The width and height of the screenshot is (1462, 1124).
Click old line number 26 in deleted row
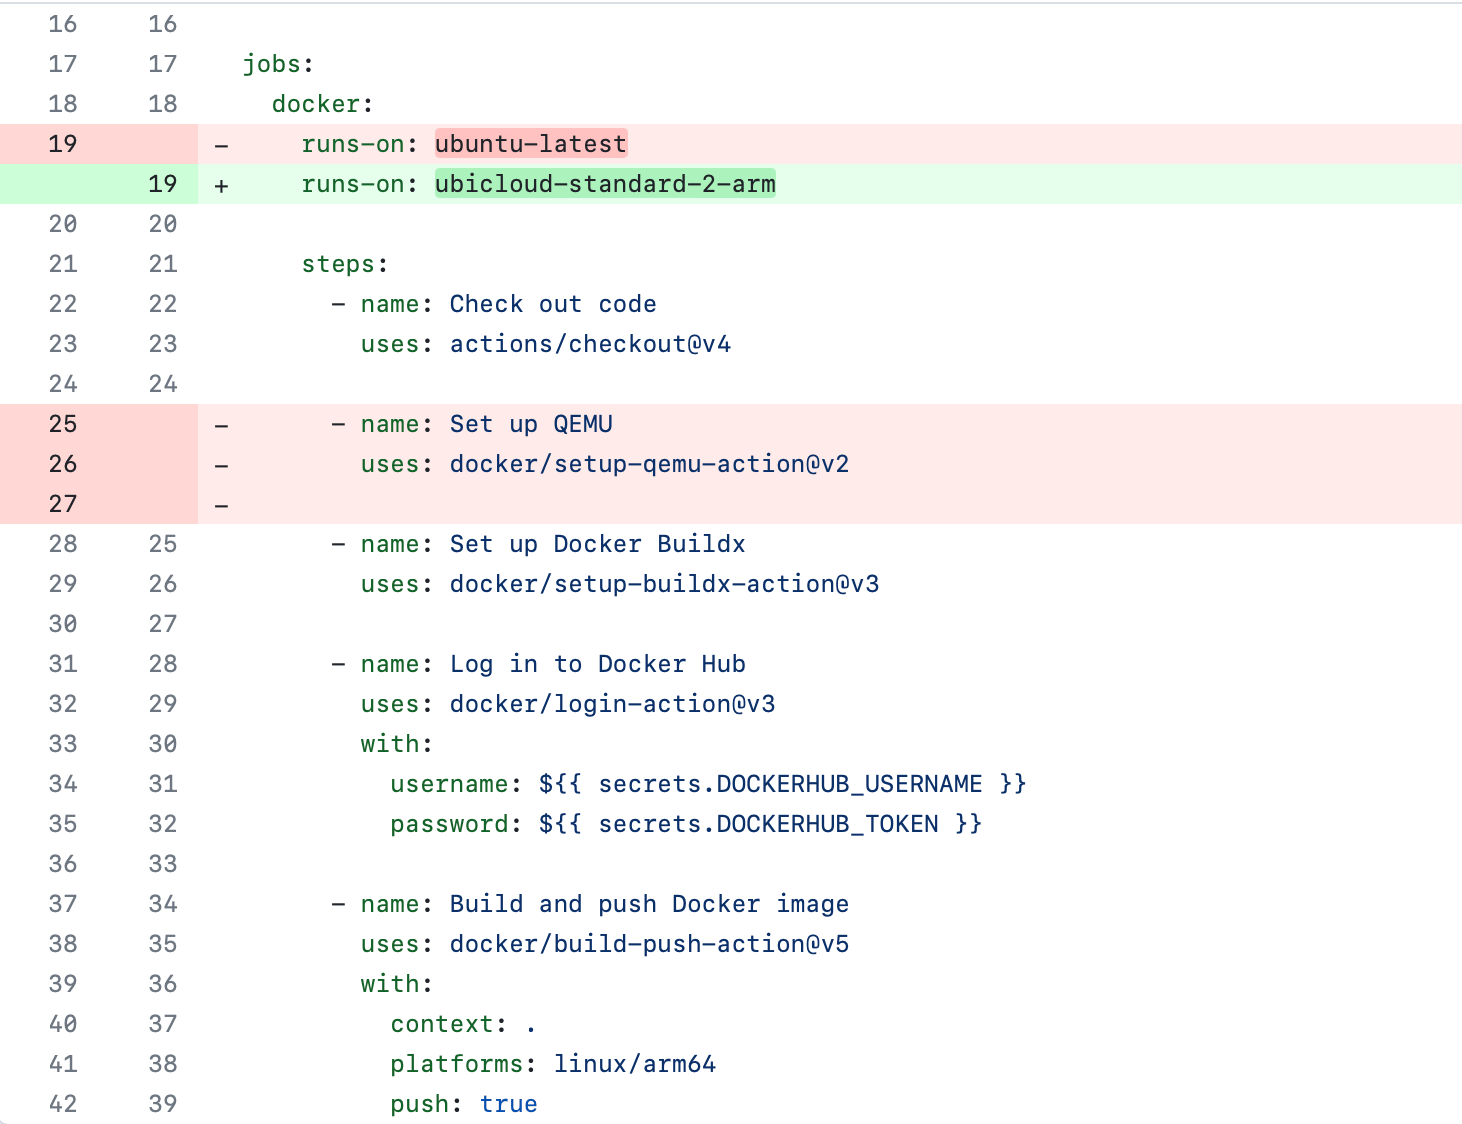(x=63, y=464)
